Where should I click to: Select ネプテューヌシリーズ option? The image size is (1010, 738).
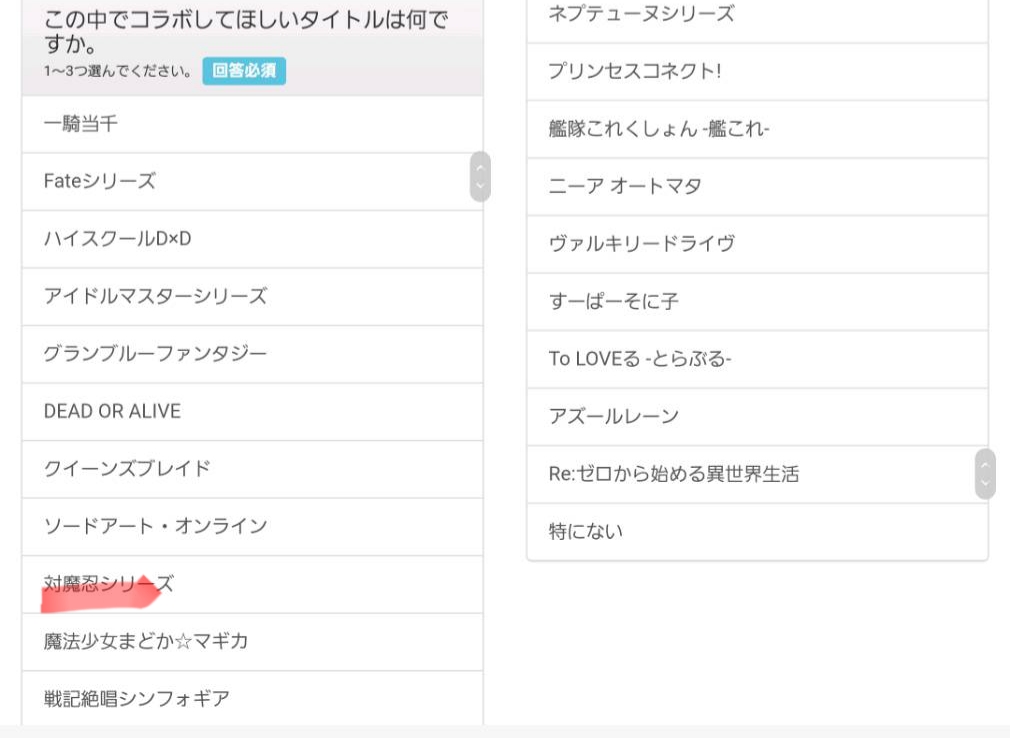[757, 15]
